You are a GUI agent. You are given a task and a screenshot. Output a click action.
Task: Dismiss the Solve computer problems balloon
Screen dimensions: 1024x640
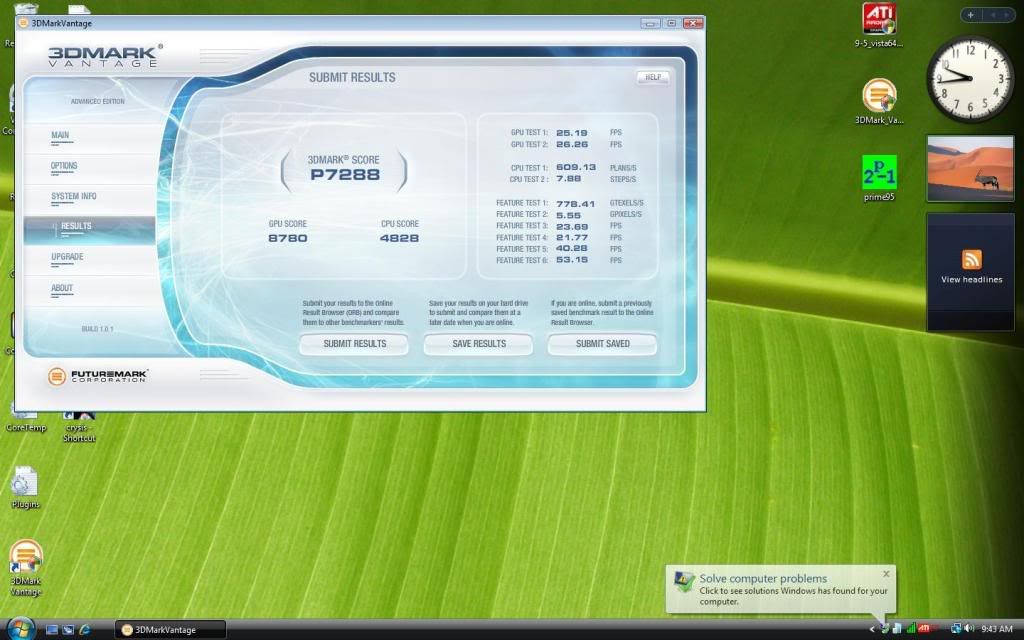[886, 574]
